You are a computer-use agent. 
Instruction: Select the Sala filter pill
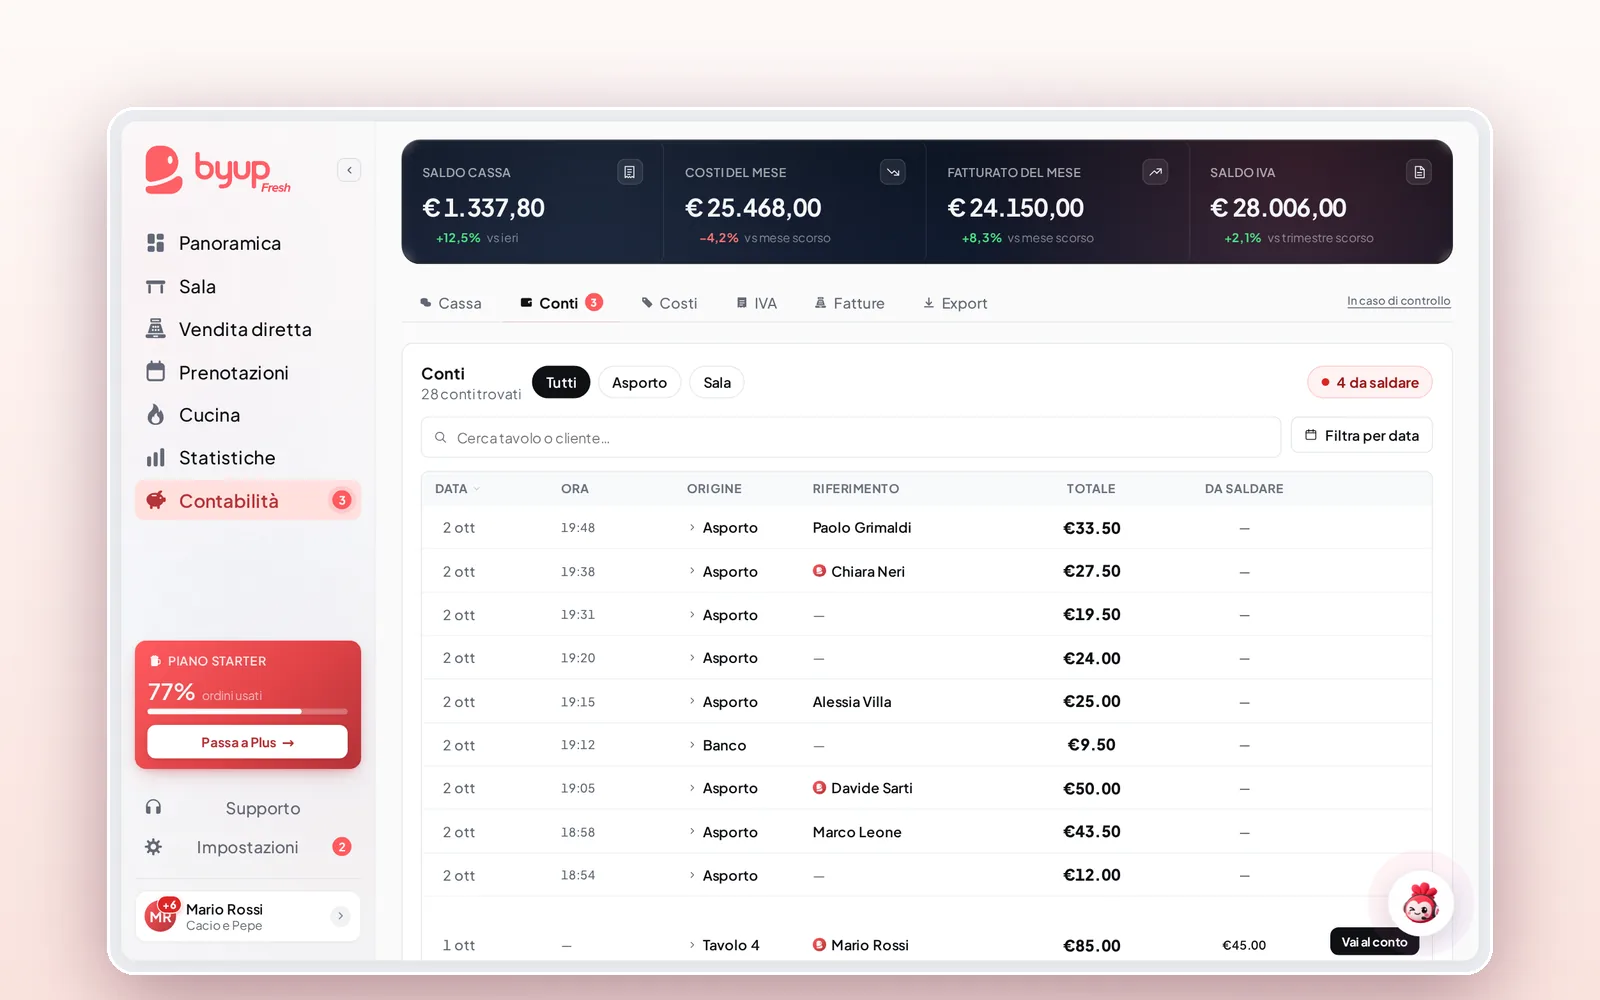click(717, 382)
